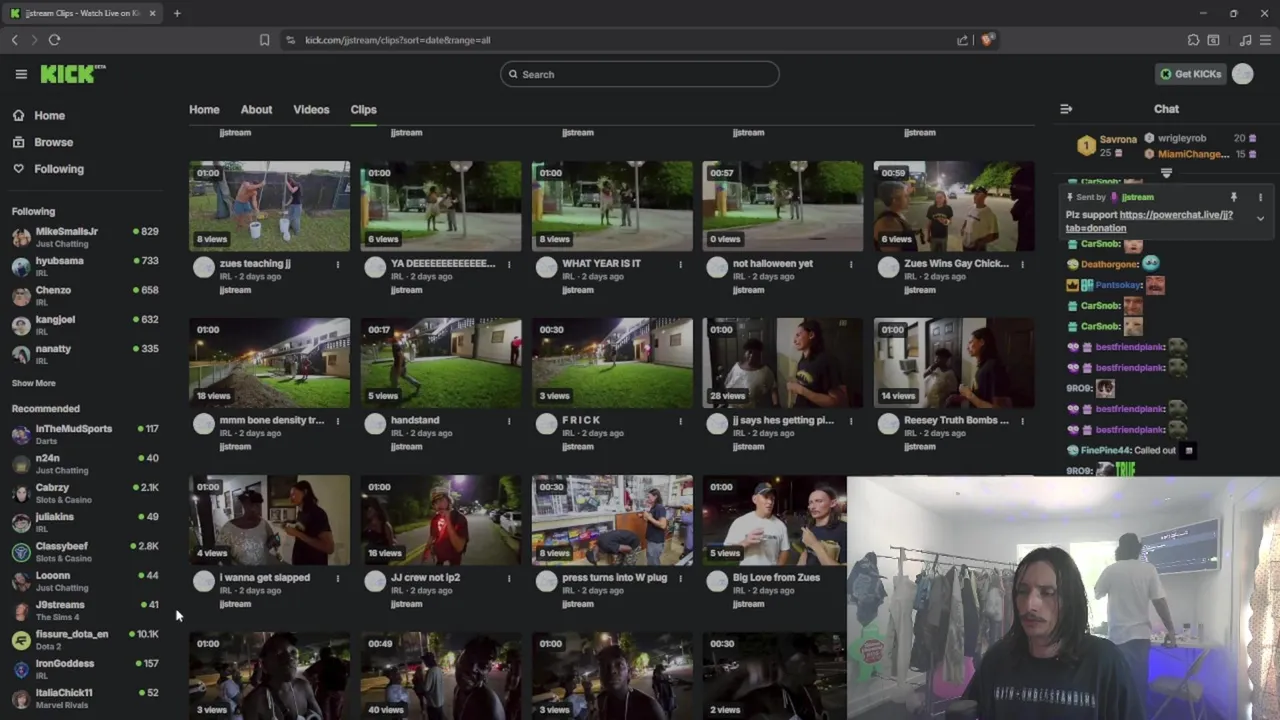Switch to the Videos channel tab
Viewport: 1280px width, 720px height.
pos(311,110)
